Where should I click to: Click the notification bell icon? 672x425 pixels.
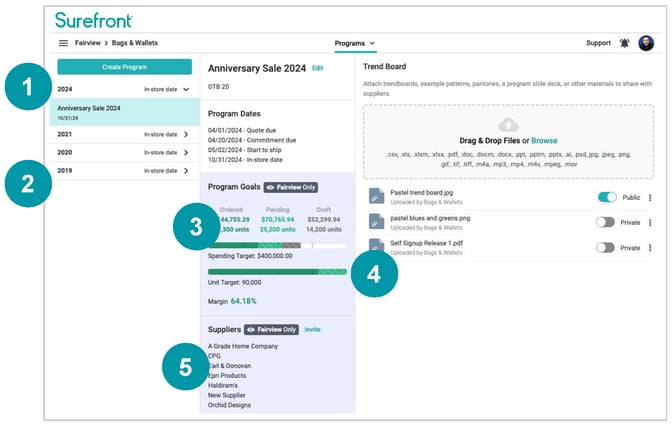(x=625, y=44)
